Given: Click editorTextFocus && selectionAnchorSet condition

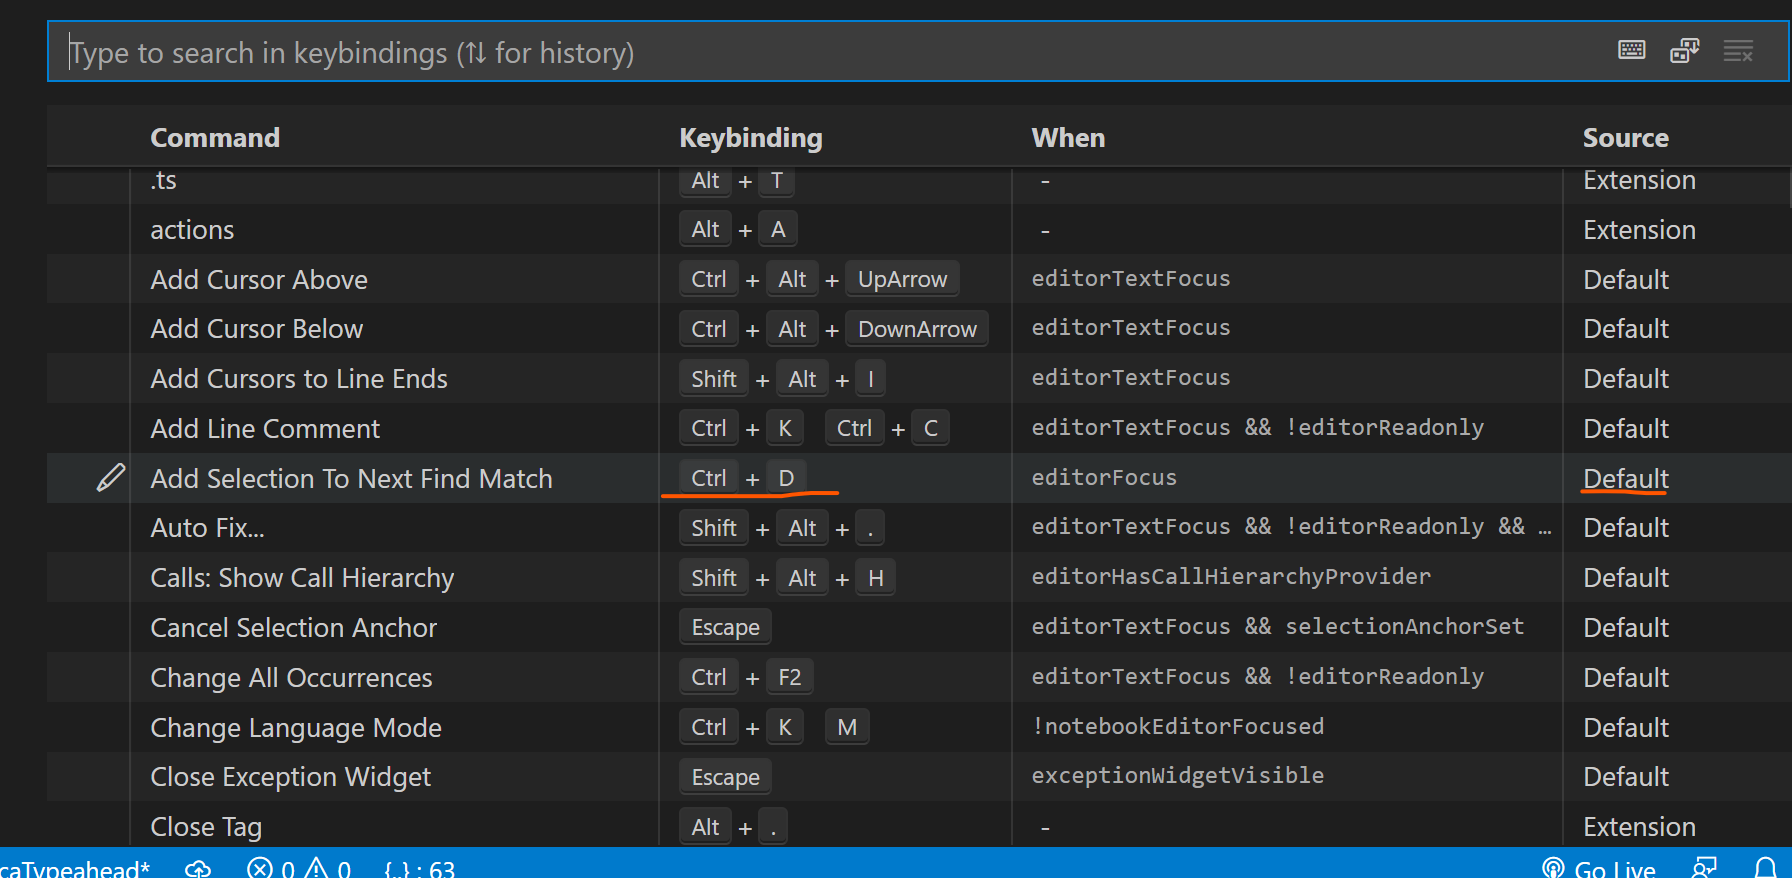Looking at the screenshot, I should click(x=1278, y=627).
